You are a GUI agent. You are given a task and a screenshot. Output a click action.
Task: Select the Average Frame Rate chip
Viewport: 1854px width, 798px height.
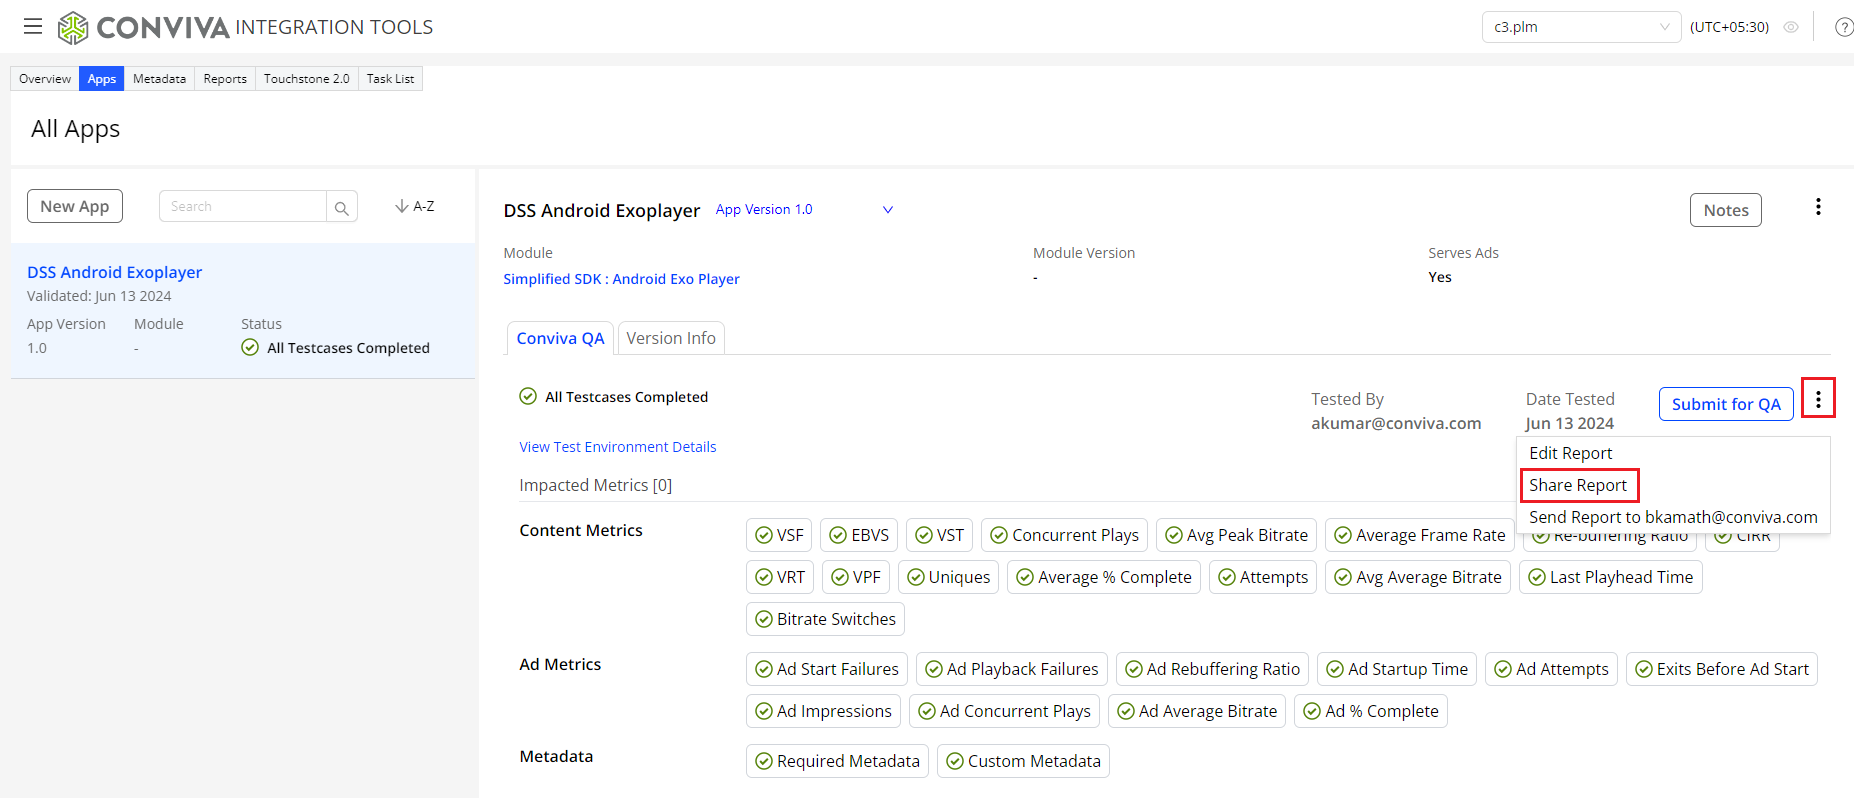pyautogui.click(x=1419, y=535)
